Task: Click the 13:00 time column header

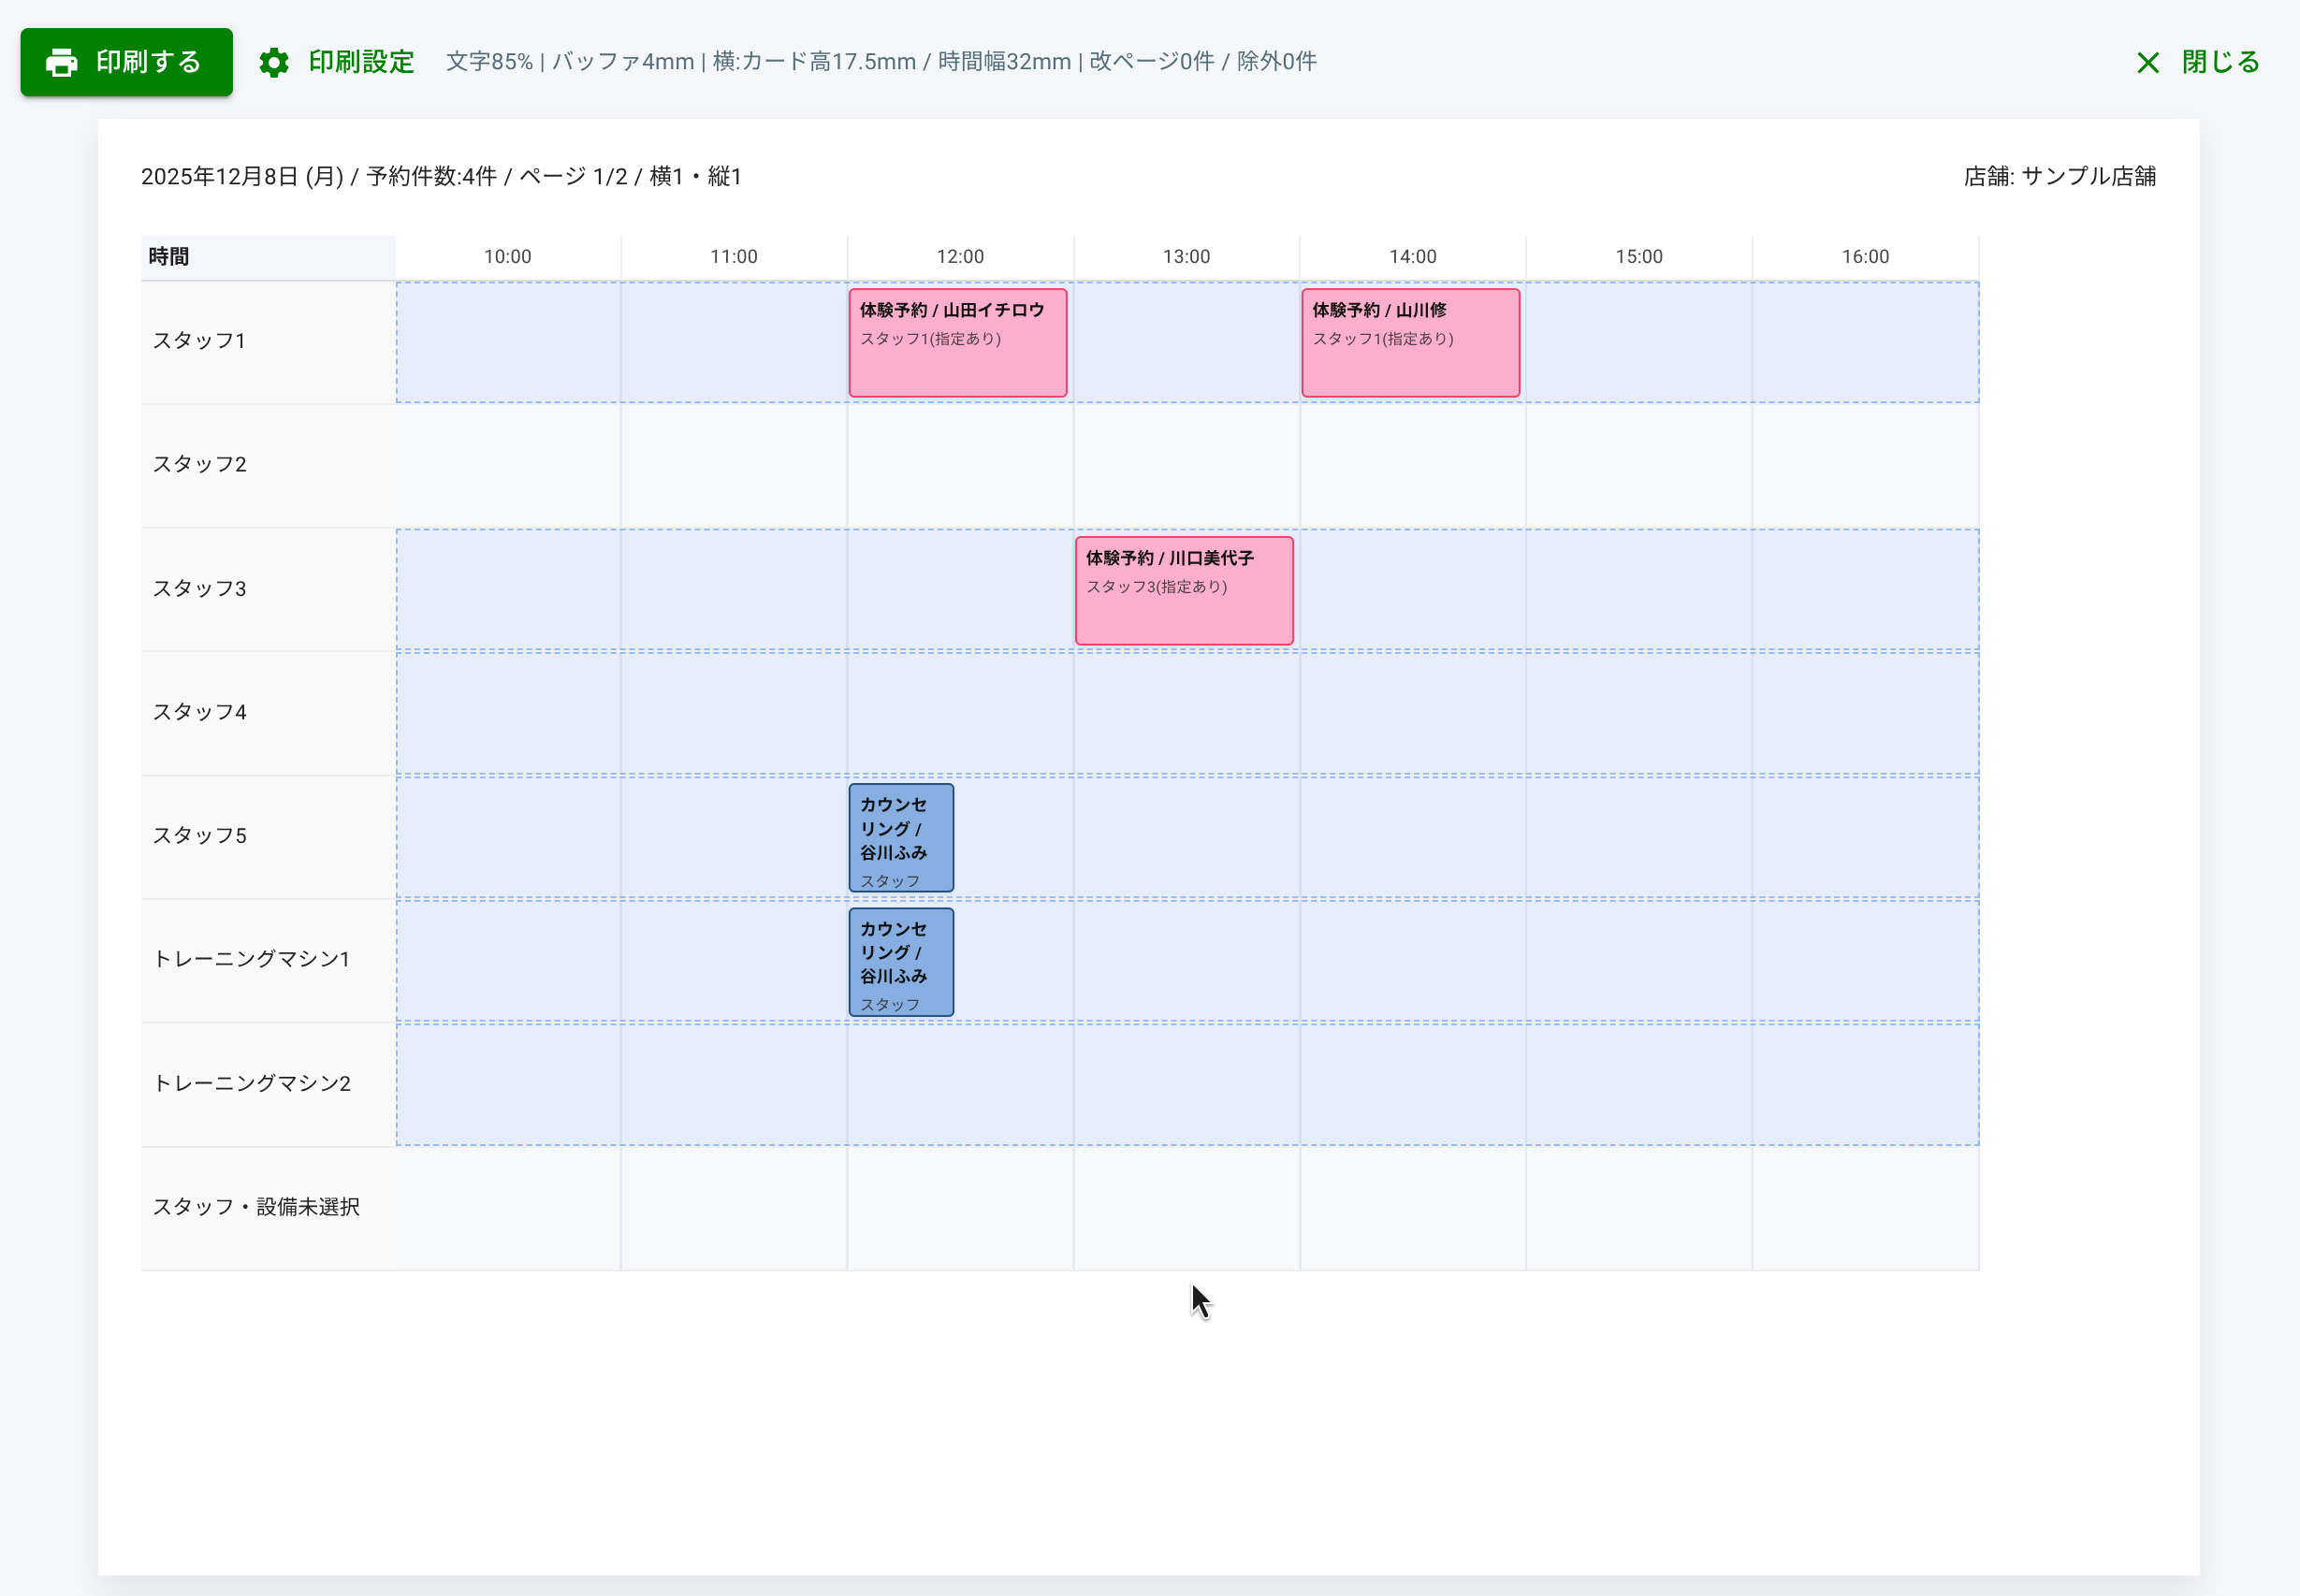Action: tap(1186, 257)
